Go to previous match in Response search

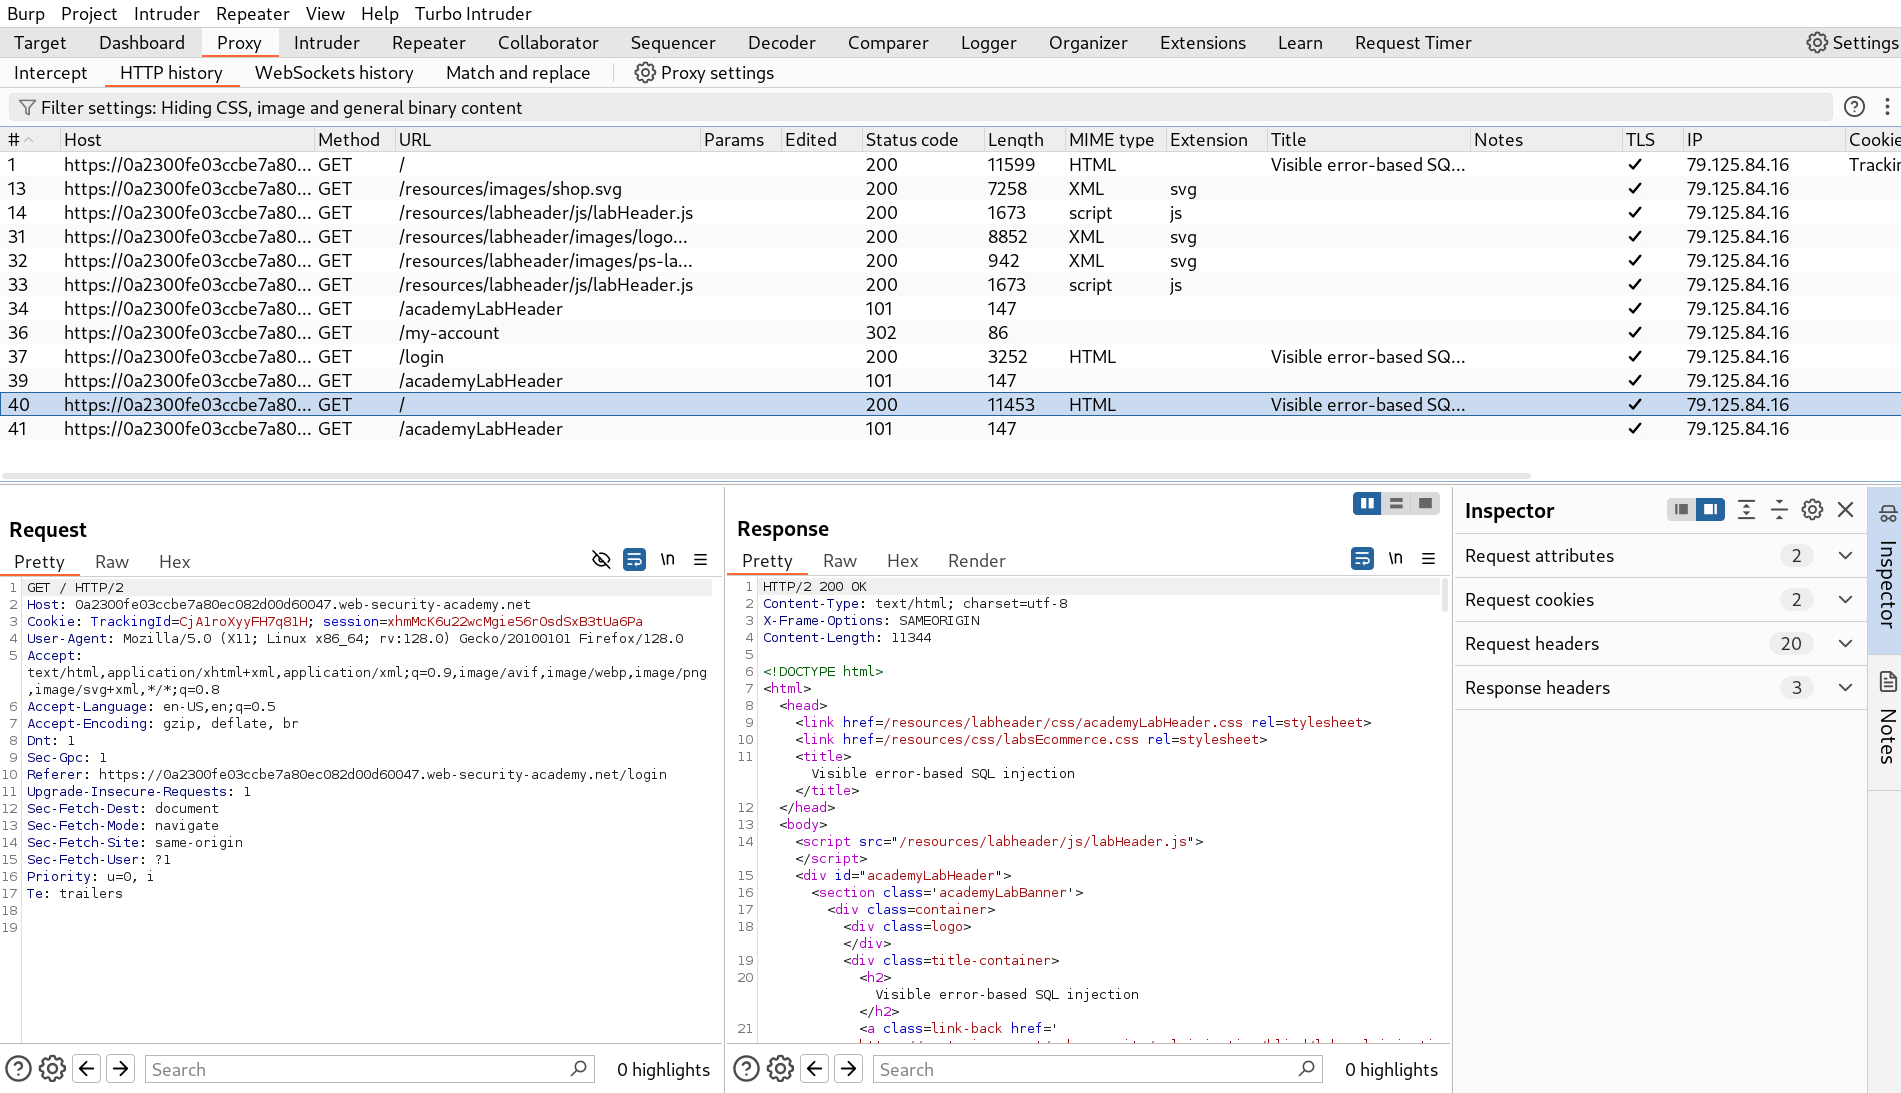815,1069
